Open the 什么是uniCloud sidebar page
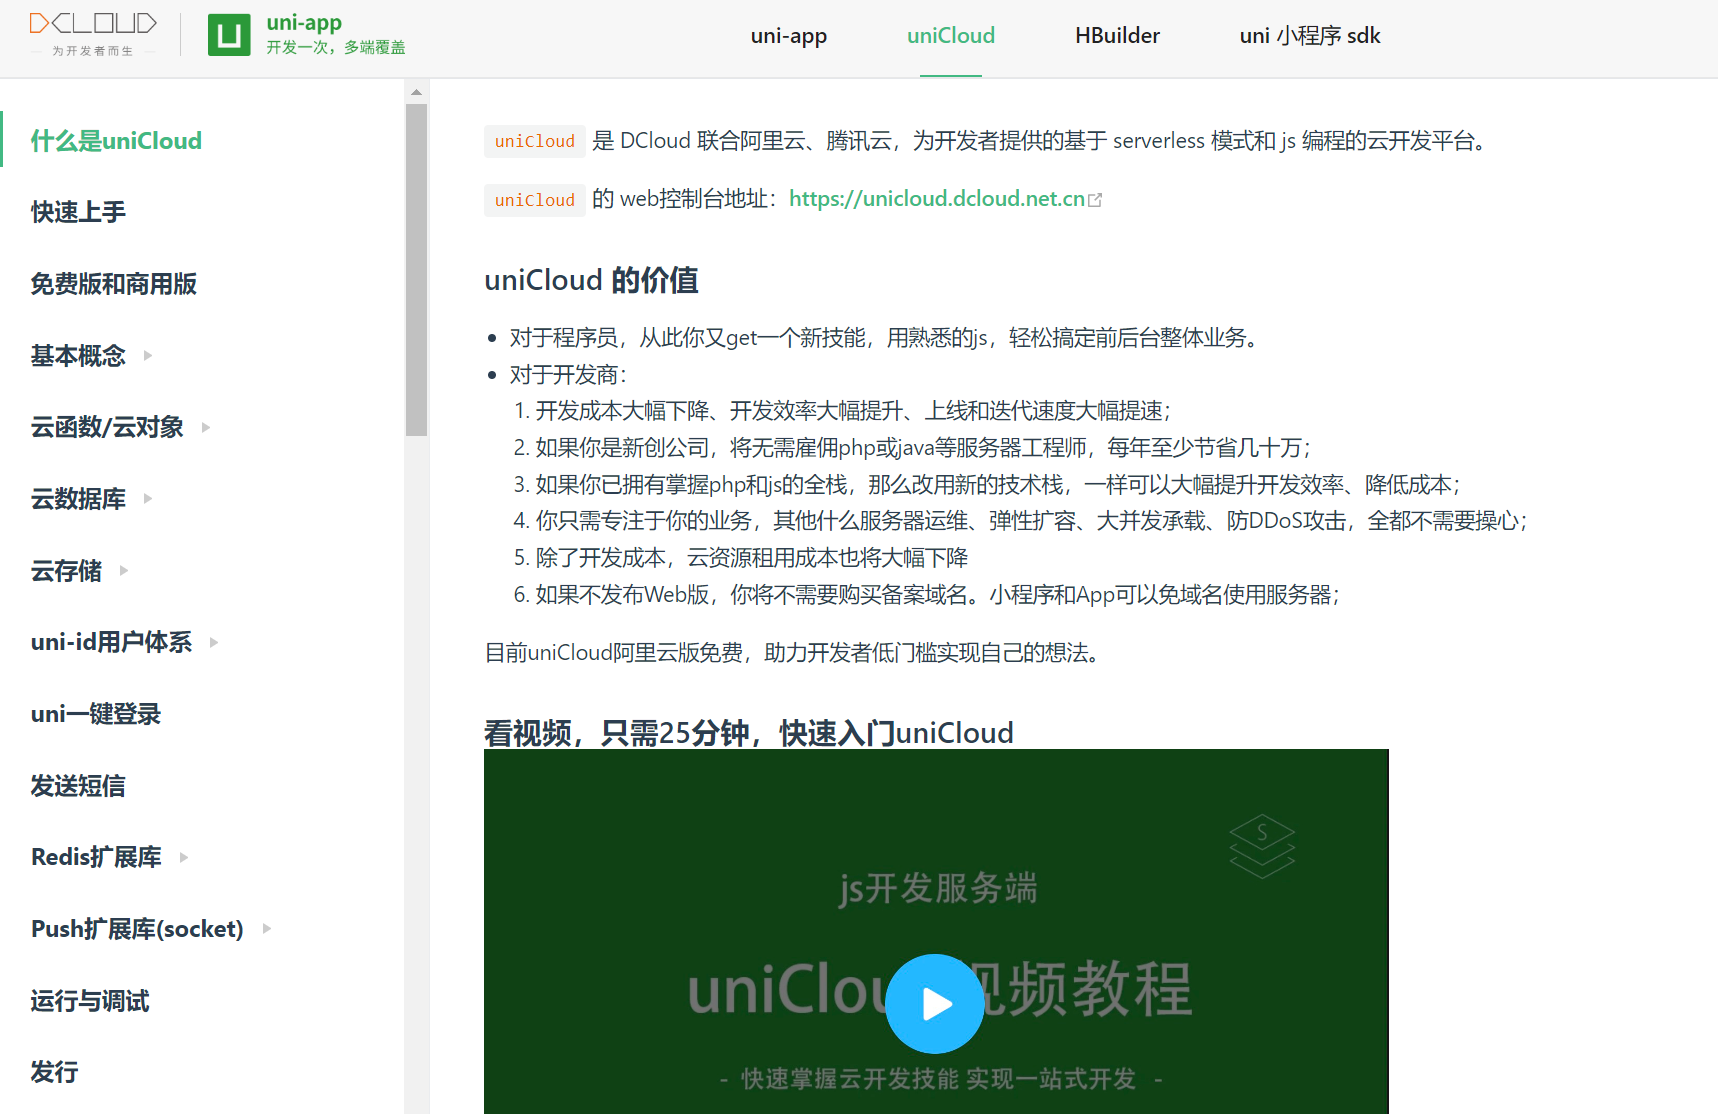 [x=116, y=141]
